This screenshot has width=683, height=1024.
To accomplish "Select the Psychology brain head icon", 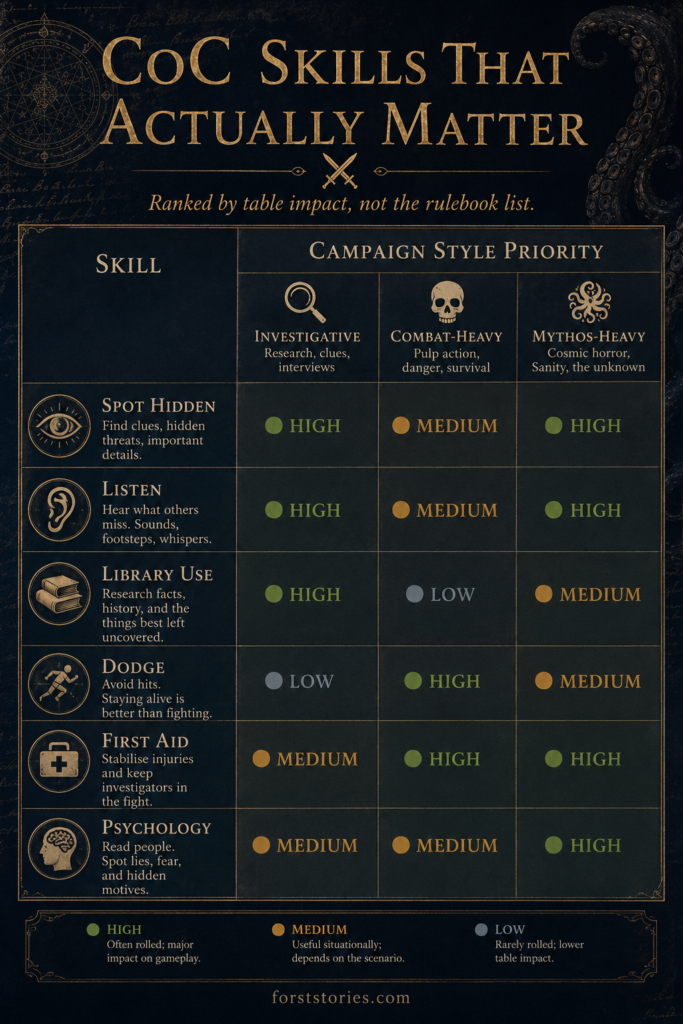I will coord(59,848).
